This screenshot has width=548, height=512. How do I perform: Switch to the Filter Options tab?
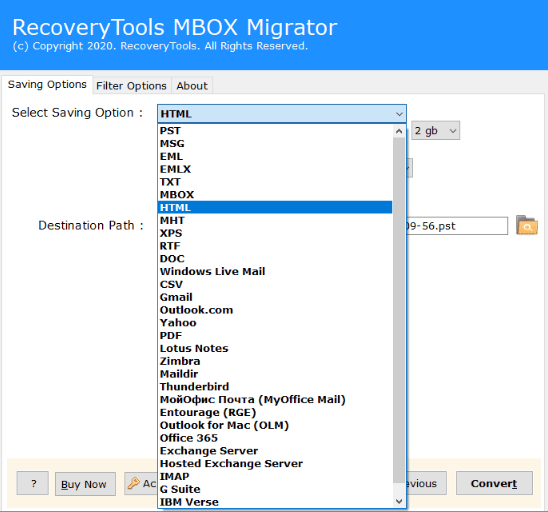(x=131, y=86)
